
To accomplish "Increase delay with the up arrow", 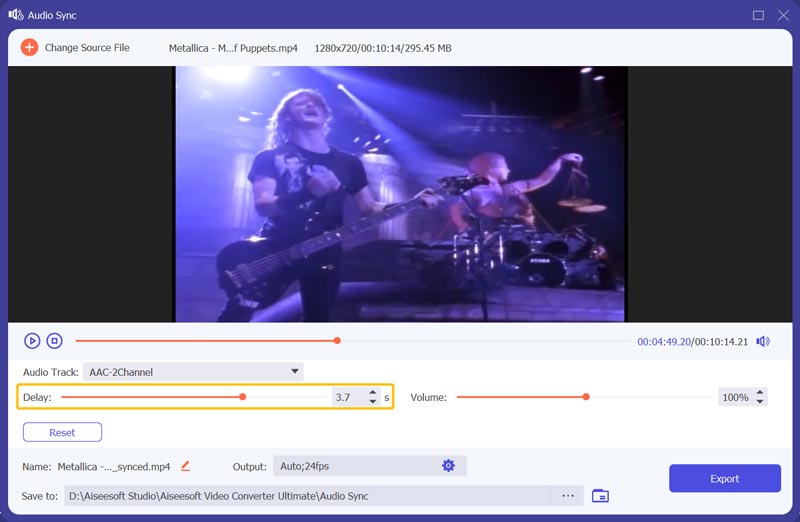I will 373,392.
